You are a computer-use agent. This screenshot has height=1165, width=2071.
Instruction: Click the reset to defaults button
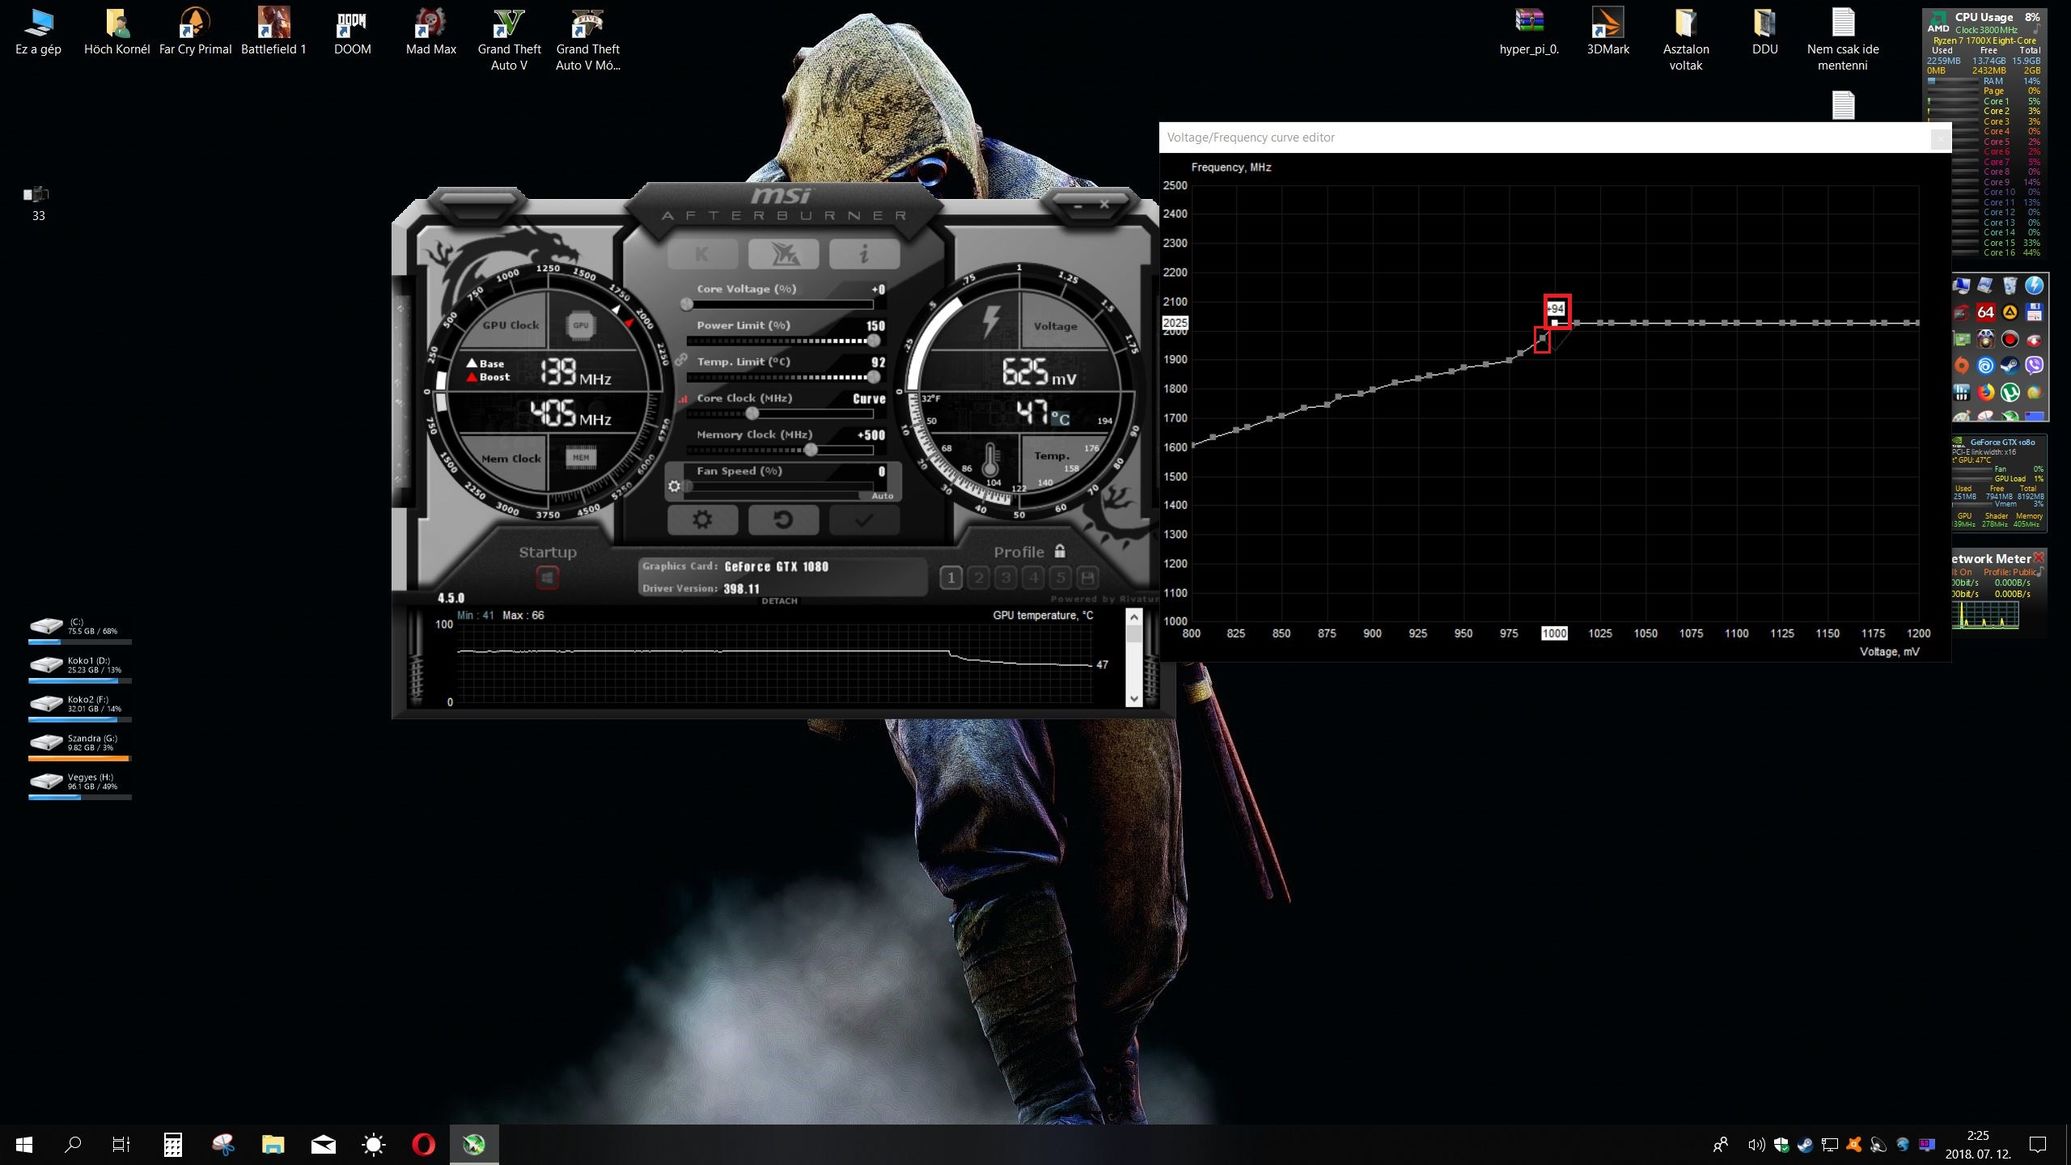783,520
